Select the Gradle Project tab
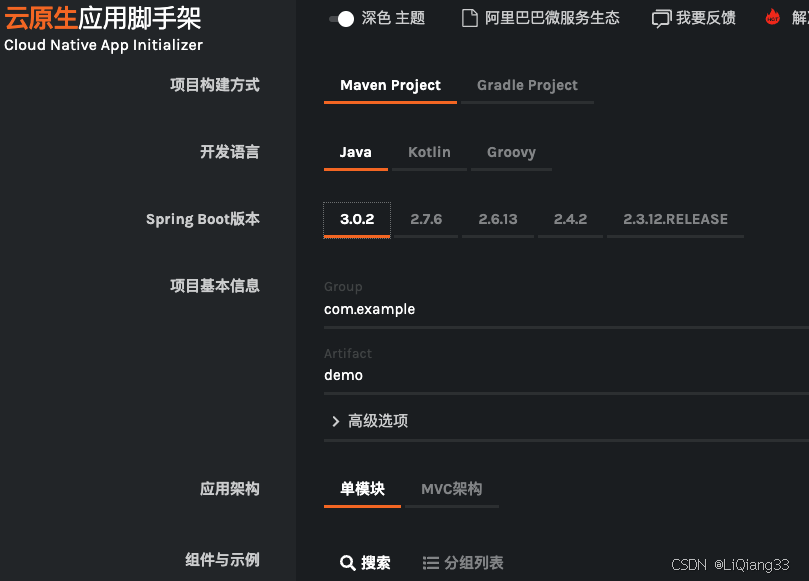Screen dimensions: 809x581 pyautogui.click(x=527, y=86)
